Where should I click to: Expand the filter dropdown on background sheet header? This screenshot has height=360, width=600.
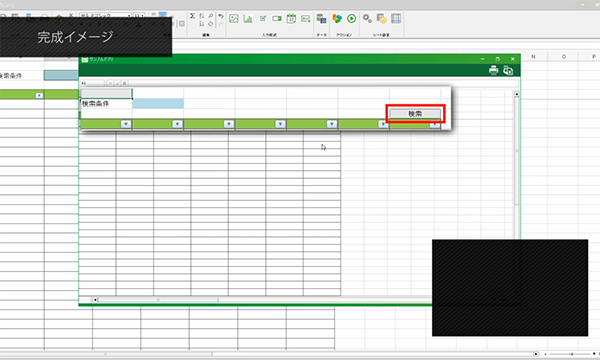click(39, 95)
